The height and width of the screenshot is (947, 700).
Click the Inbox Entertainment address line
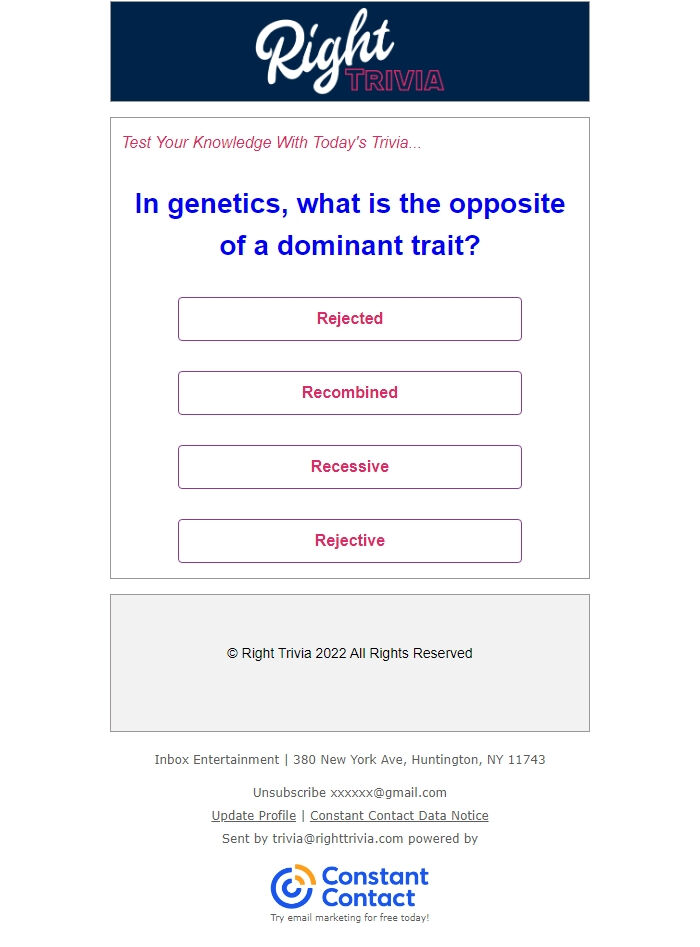coord(350,760)
